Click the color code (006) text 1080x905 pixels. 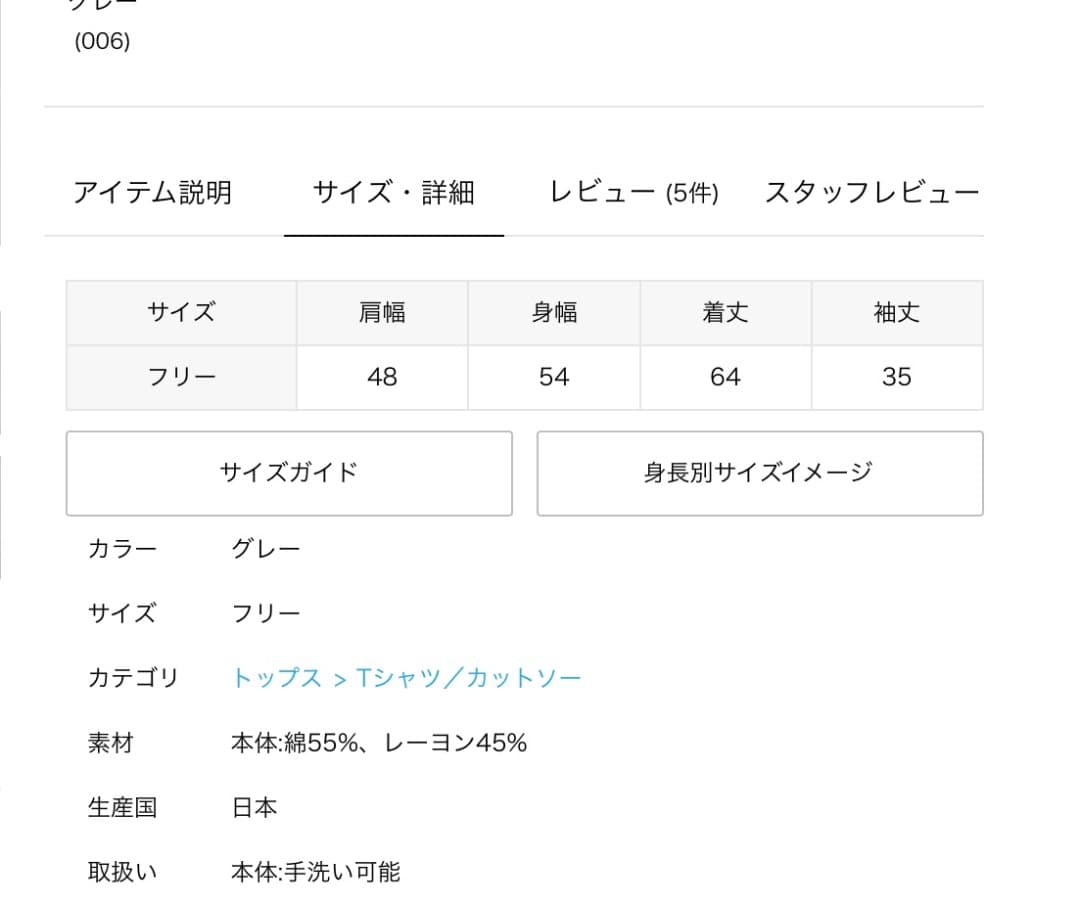pos(102,42)
